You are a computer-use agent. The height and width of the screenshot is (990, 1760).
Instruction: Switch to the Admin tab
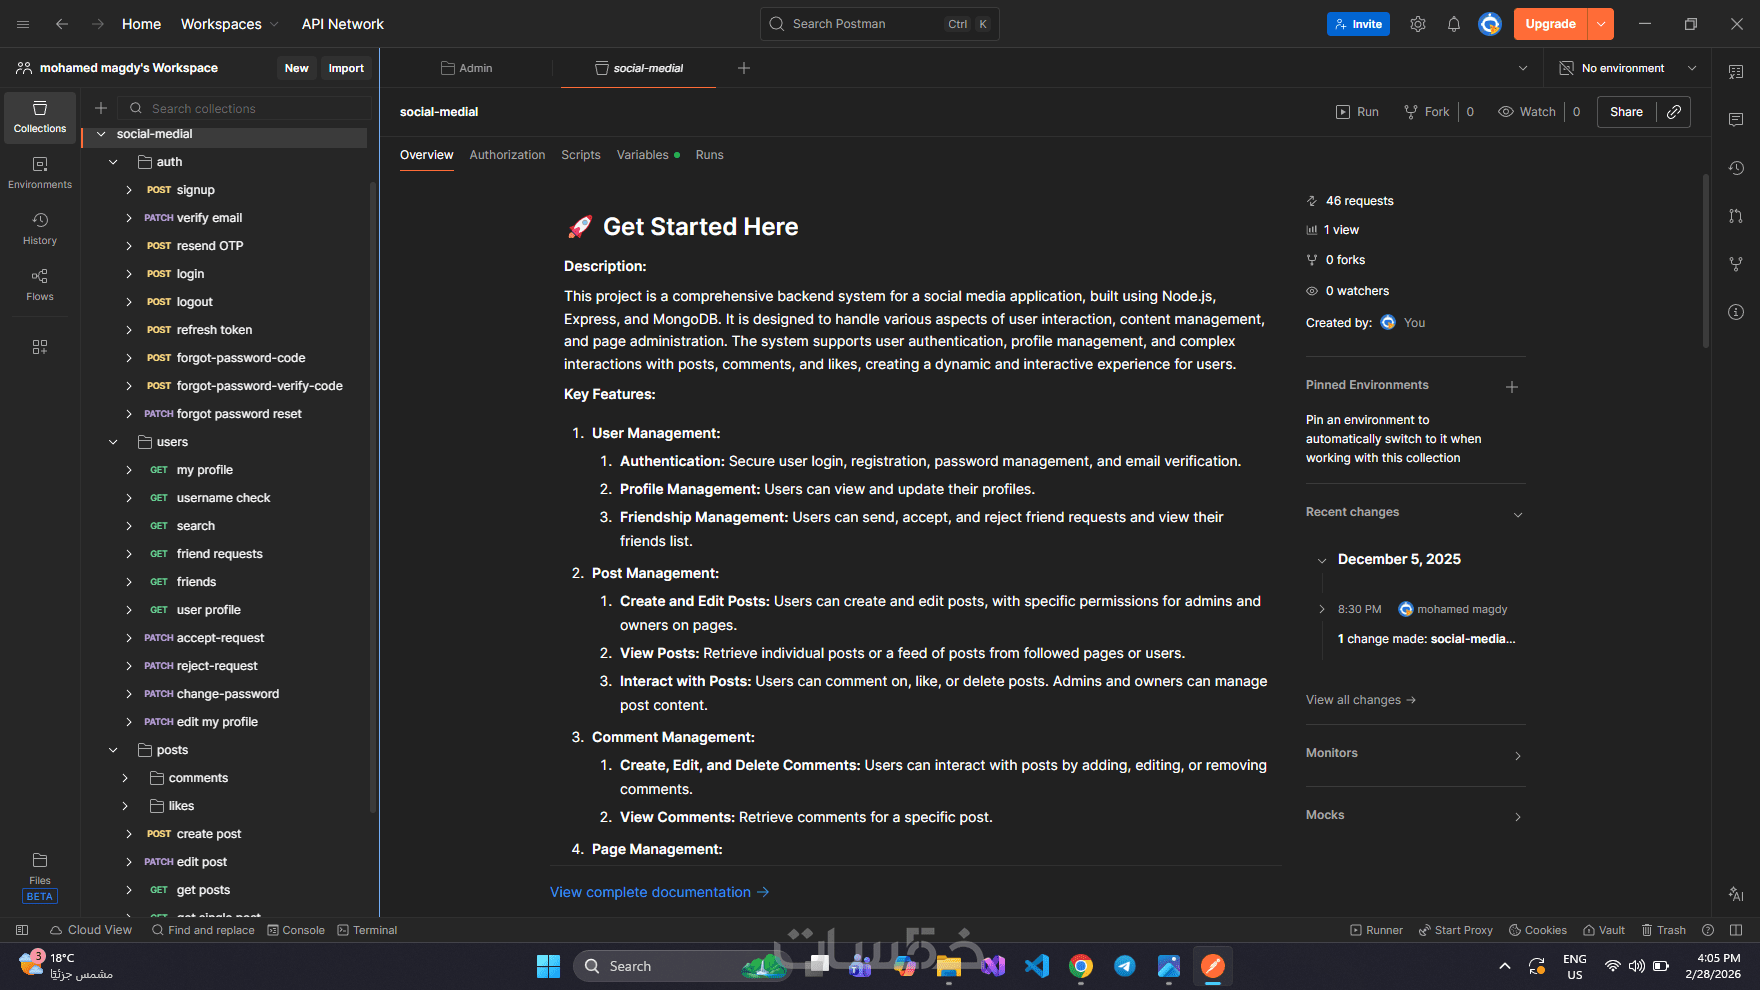click(x=467, y=68)
